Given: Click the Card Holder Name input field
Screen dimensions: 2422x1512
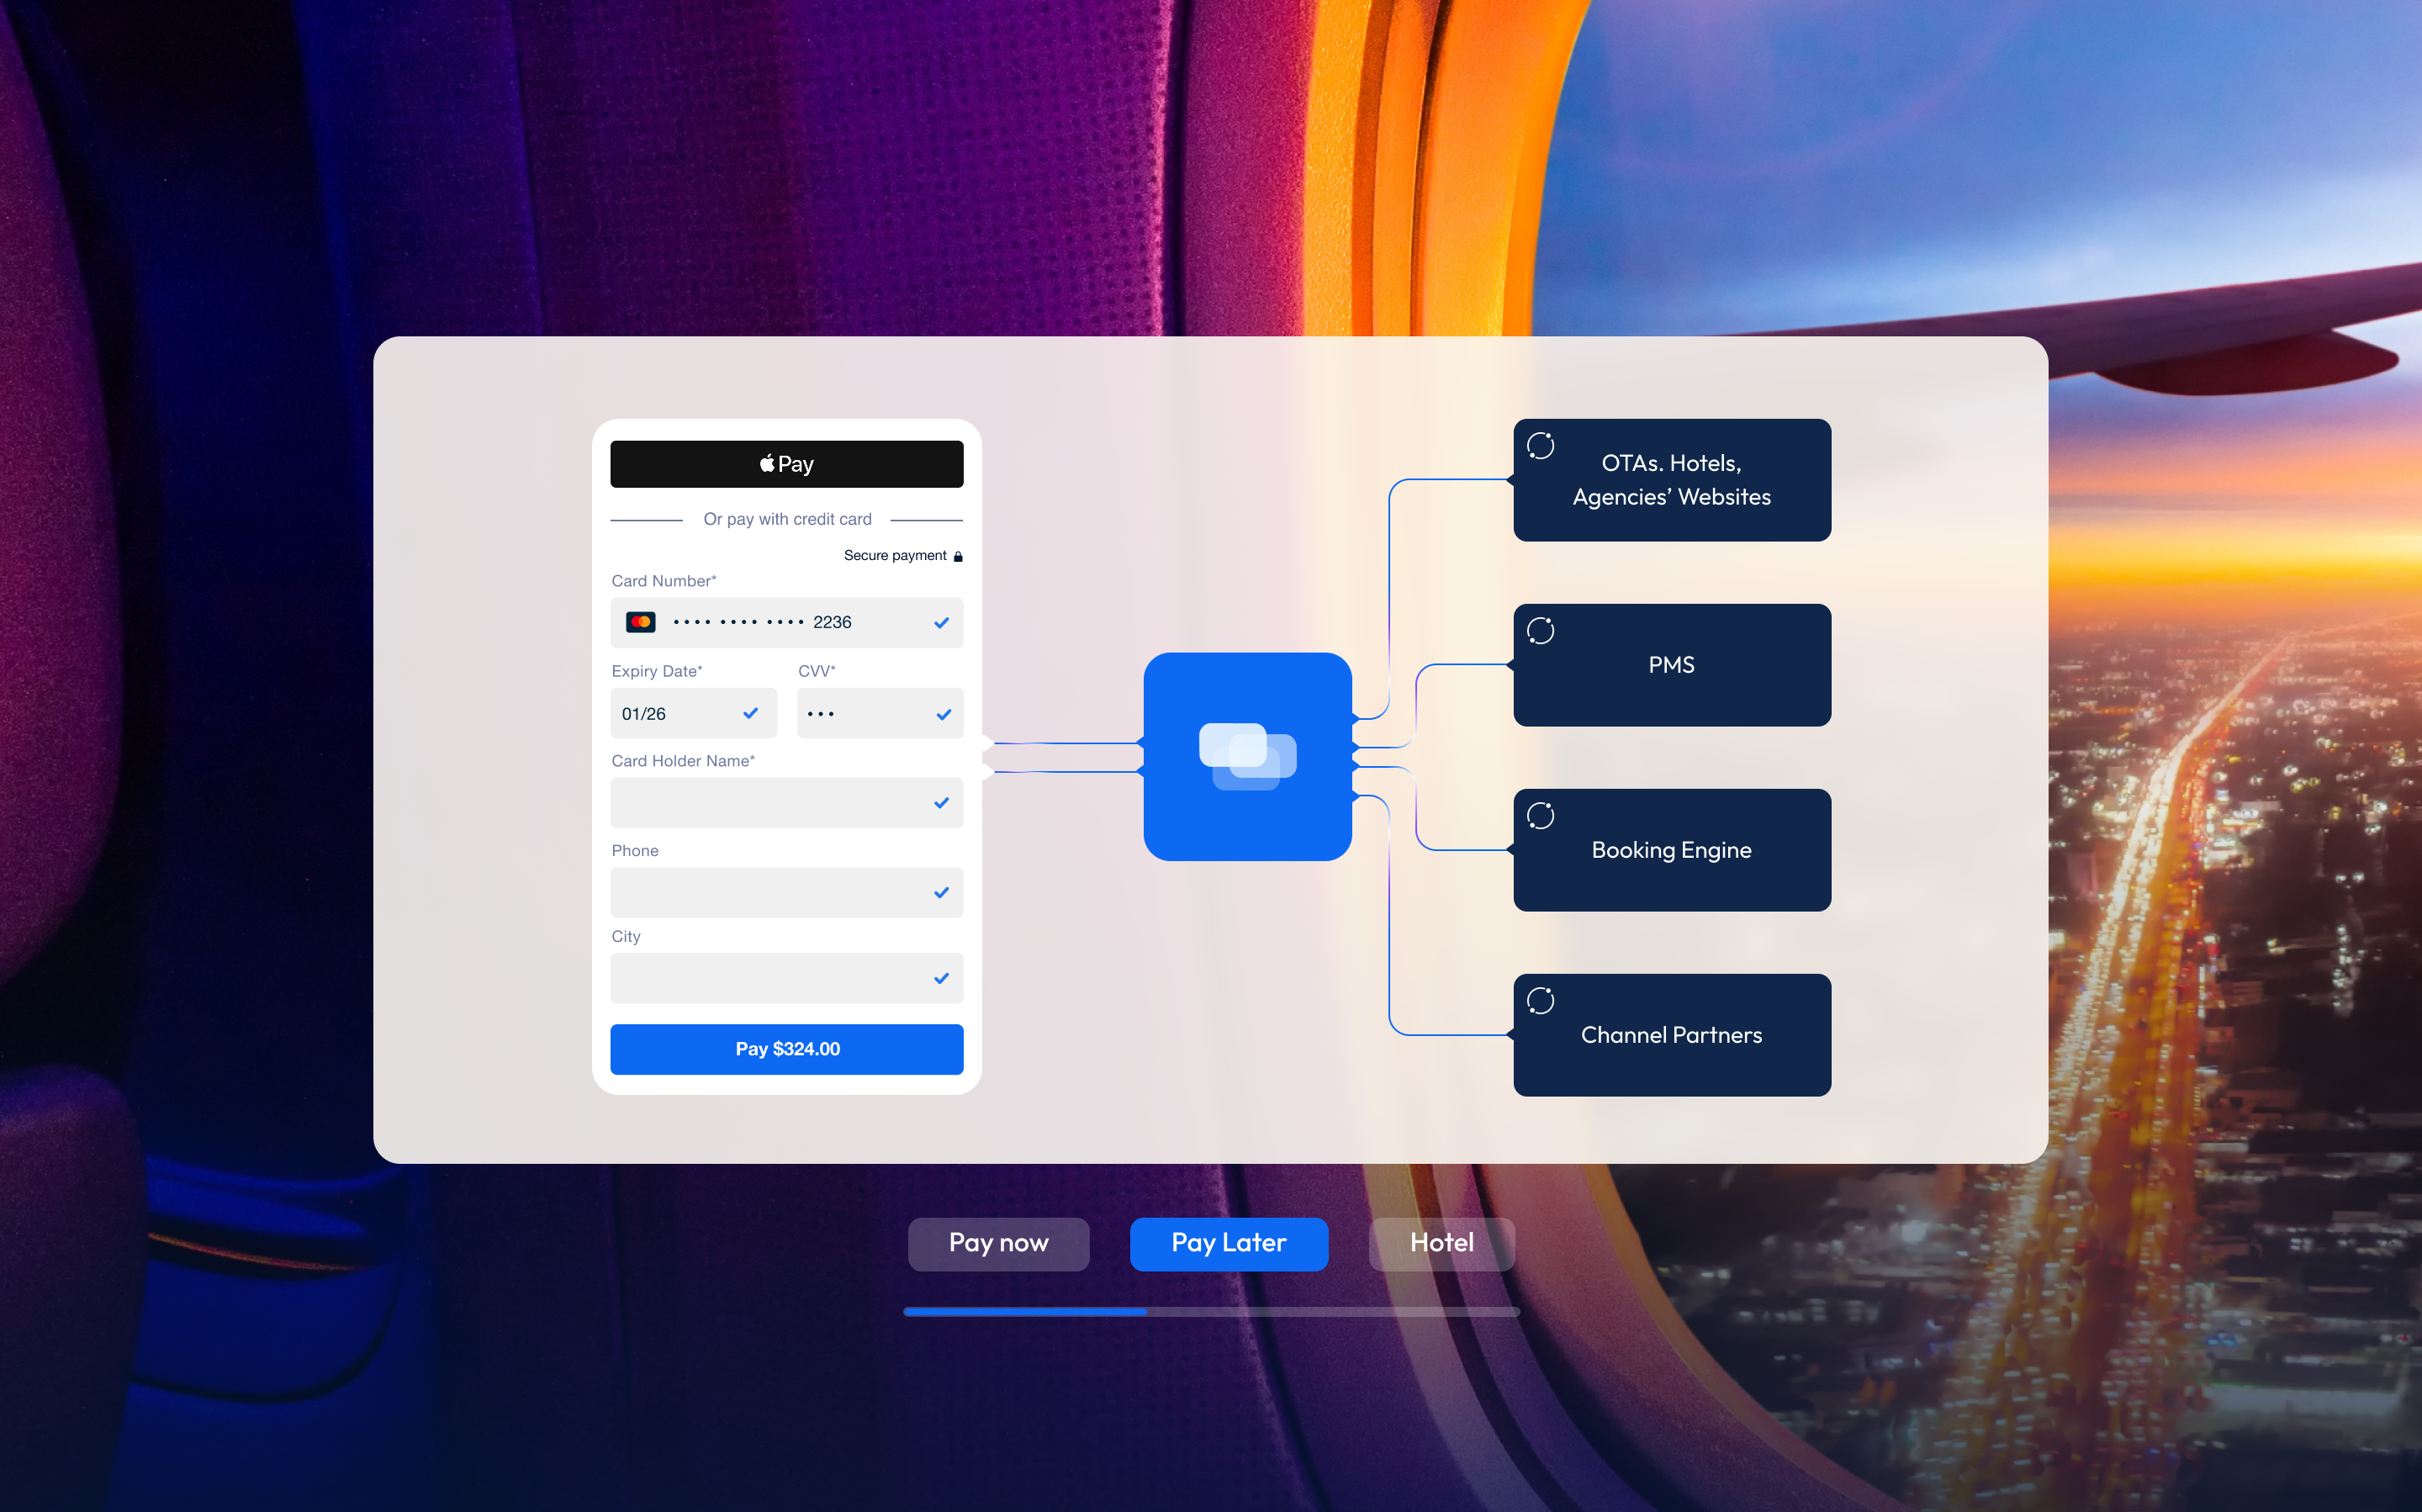Looking at the screenshot, I should [x=770, y=803].
